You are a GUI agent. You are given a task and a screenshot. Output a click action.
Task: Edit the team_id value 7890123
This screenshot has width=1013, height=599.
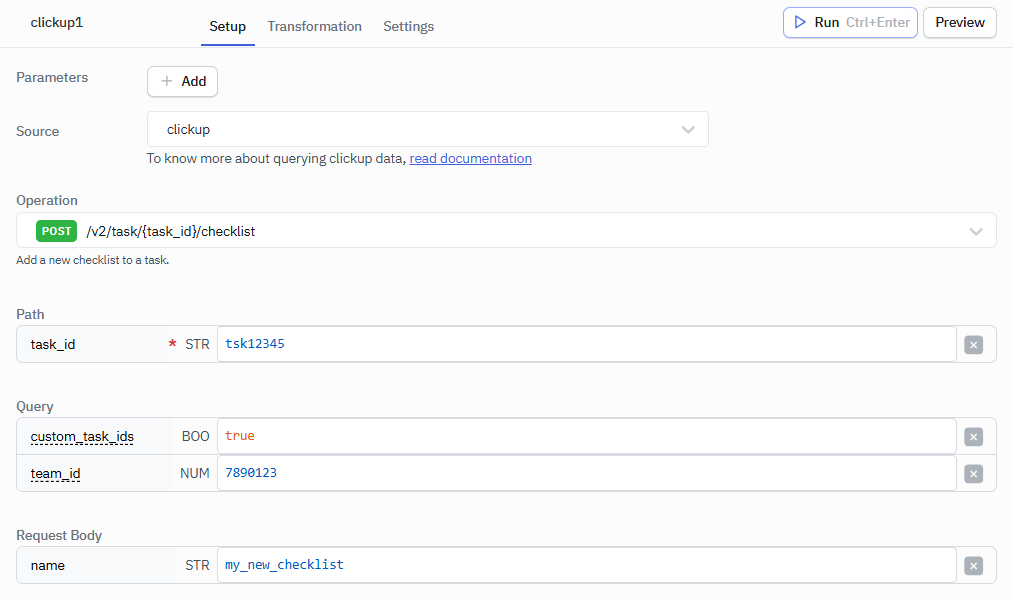click(x=587, y=473)
